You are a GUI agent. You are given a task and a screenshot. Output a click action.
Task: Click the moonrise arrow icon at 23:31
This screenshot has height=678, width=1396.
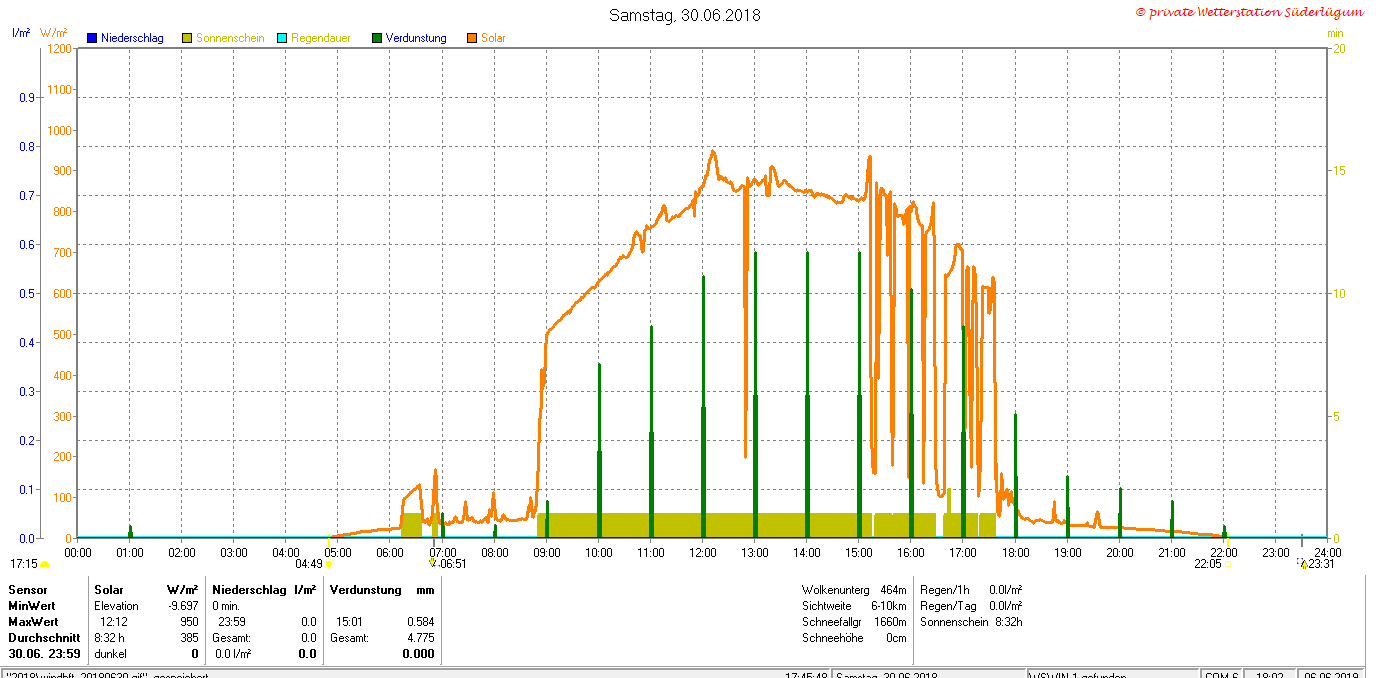[1303, 564]
